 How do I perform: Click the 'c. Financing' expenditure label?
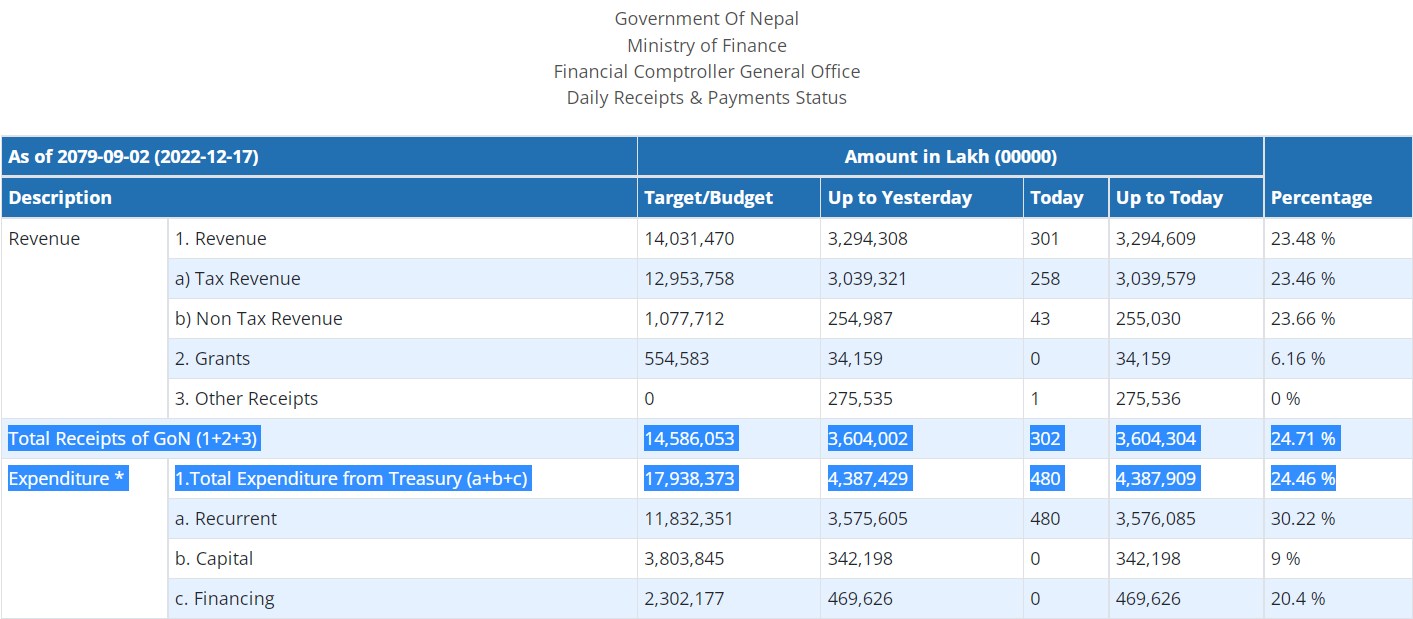pos(224,599)
